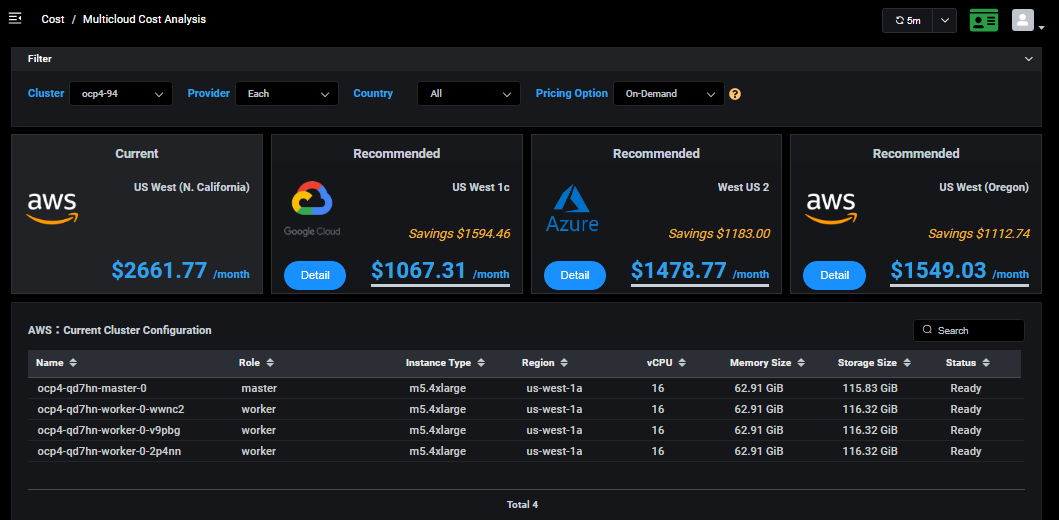The width and height of the screenshot is (1059, 520).
Task: Click AWS Current Cluster Configuration heading
Action: [120, 330]
